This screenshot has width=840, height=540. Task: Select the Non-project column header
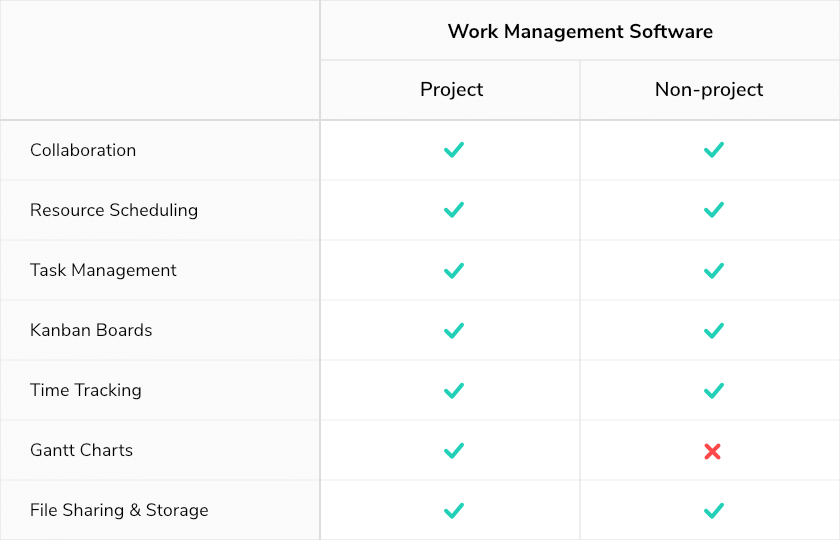coord(709,89)
